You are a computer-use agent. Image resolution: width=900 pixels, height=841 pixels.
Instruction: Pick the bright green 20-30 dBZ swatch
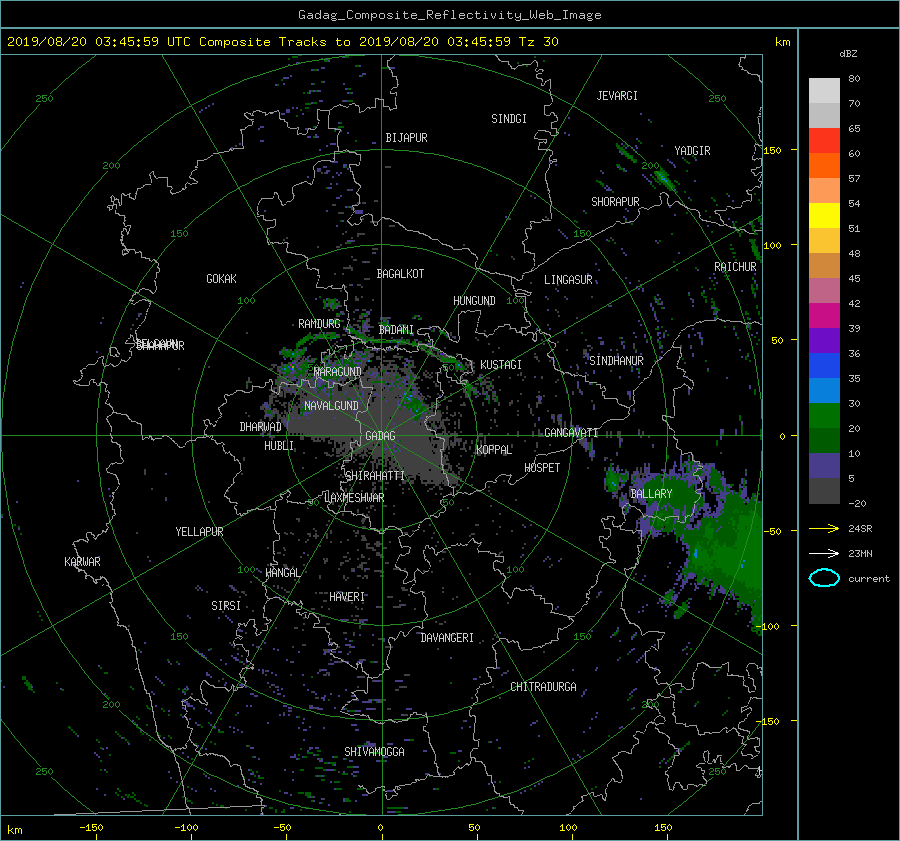[824, 415]
